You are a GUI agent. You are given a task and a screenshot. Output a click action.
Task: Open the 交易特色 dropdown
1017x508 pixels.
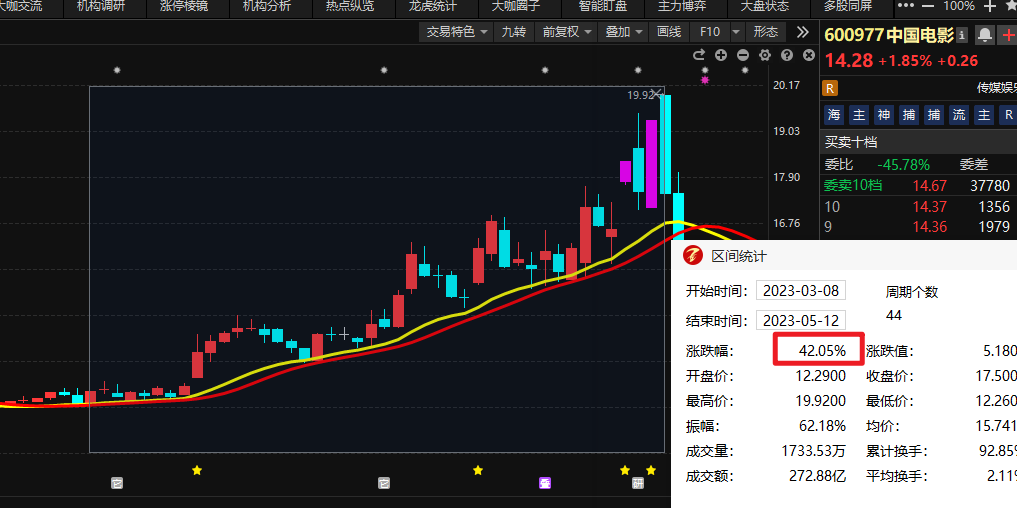457,32
